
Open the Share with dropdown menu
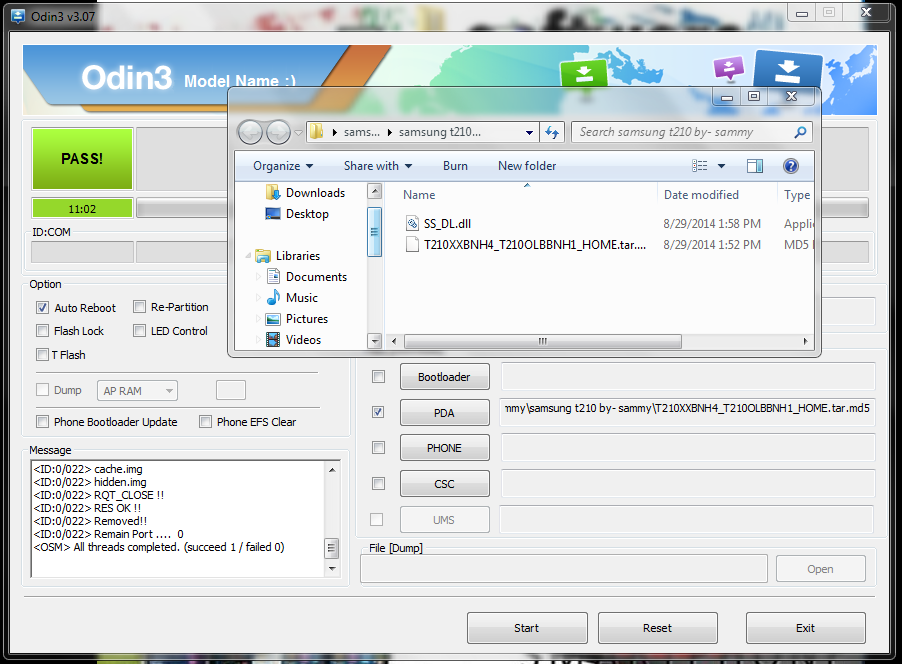[x=378, y=166]
